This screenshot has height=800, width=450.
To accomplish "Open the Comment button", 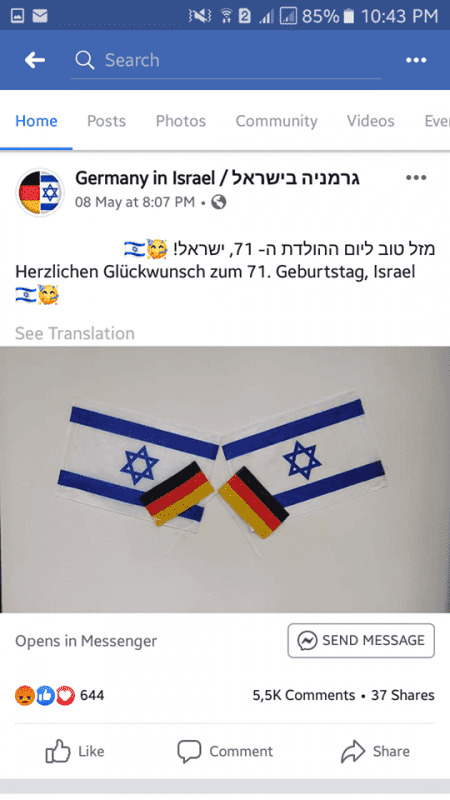I will point(225,751).
